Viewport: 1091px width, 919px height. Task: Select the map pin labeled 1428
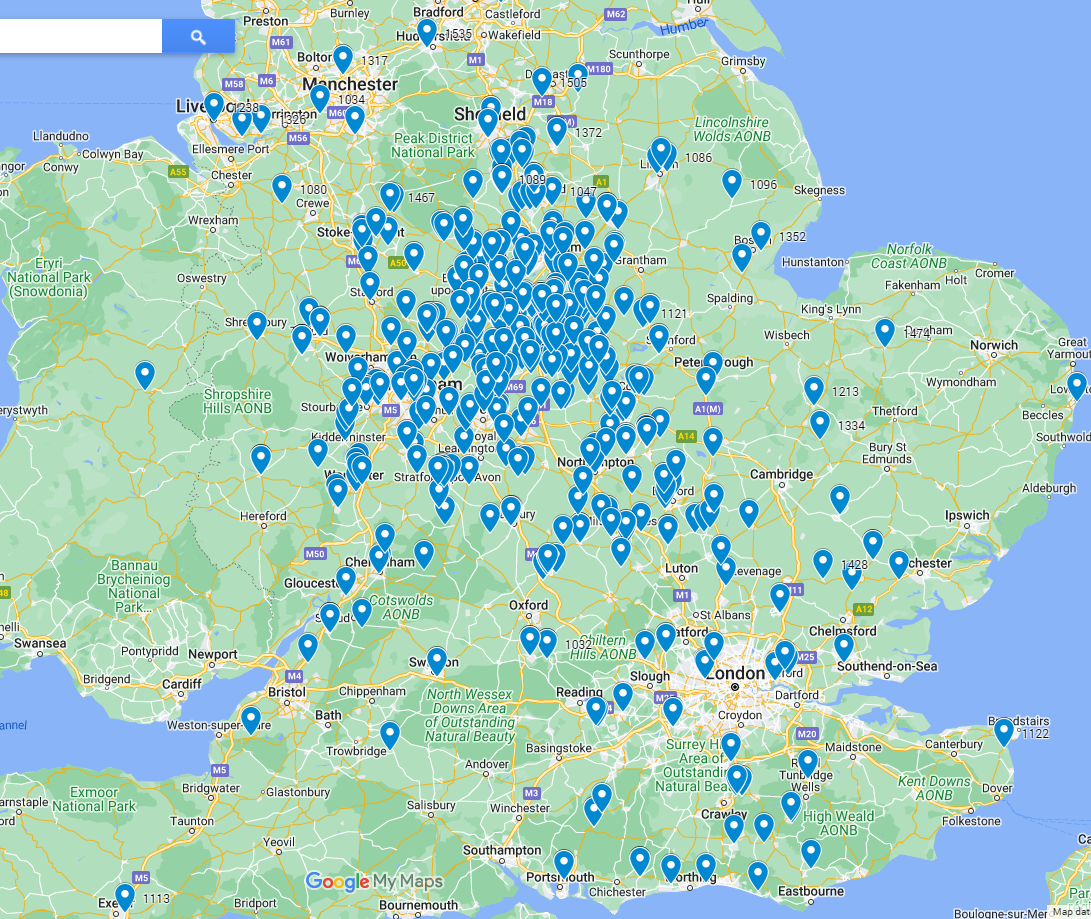823,564
